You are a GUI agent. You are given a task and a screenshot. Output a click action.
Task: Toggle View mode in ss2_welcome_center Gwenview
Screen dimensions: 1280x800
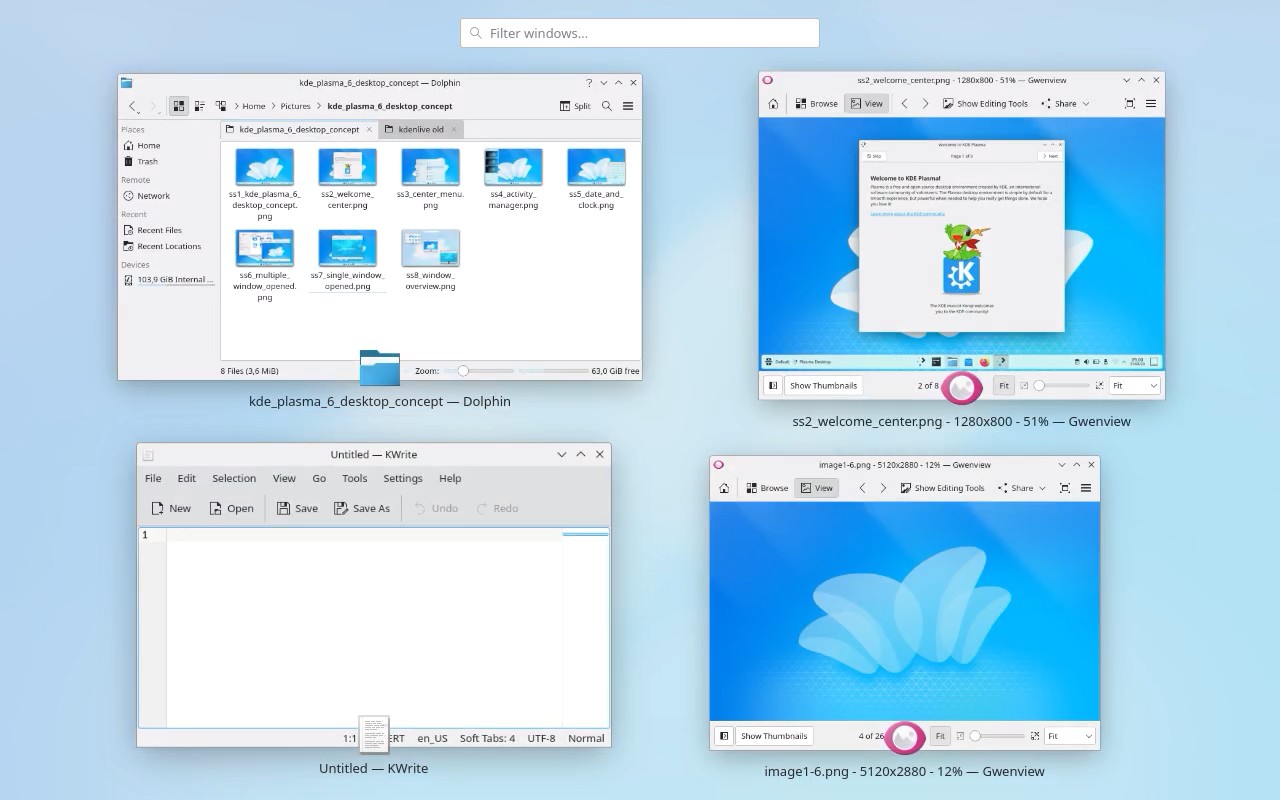[x=866, y=104]
